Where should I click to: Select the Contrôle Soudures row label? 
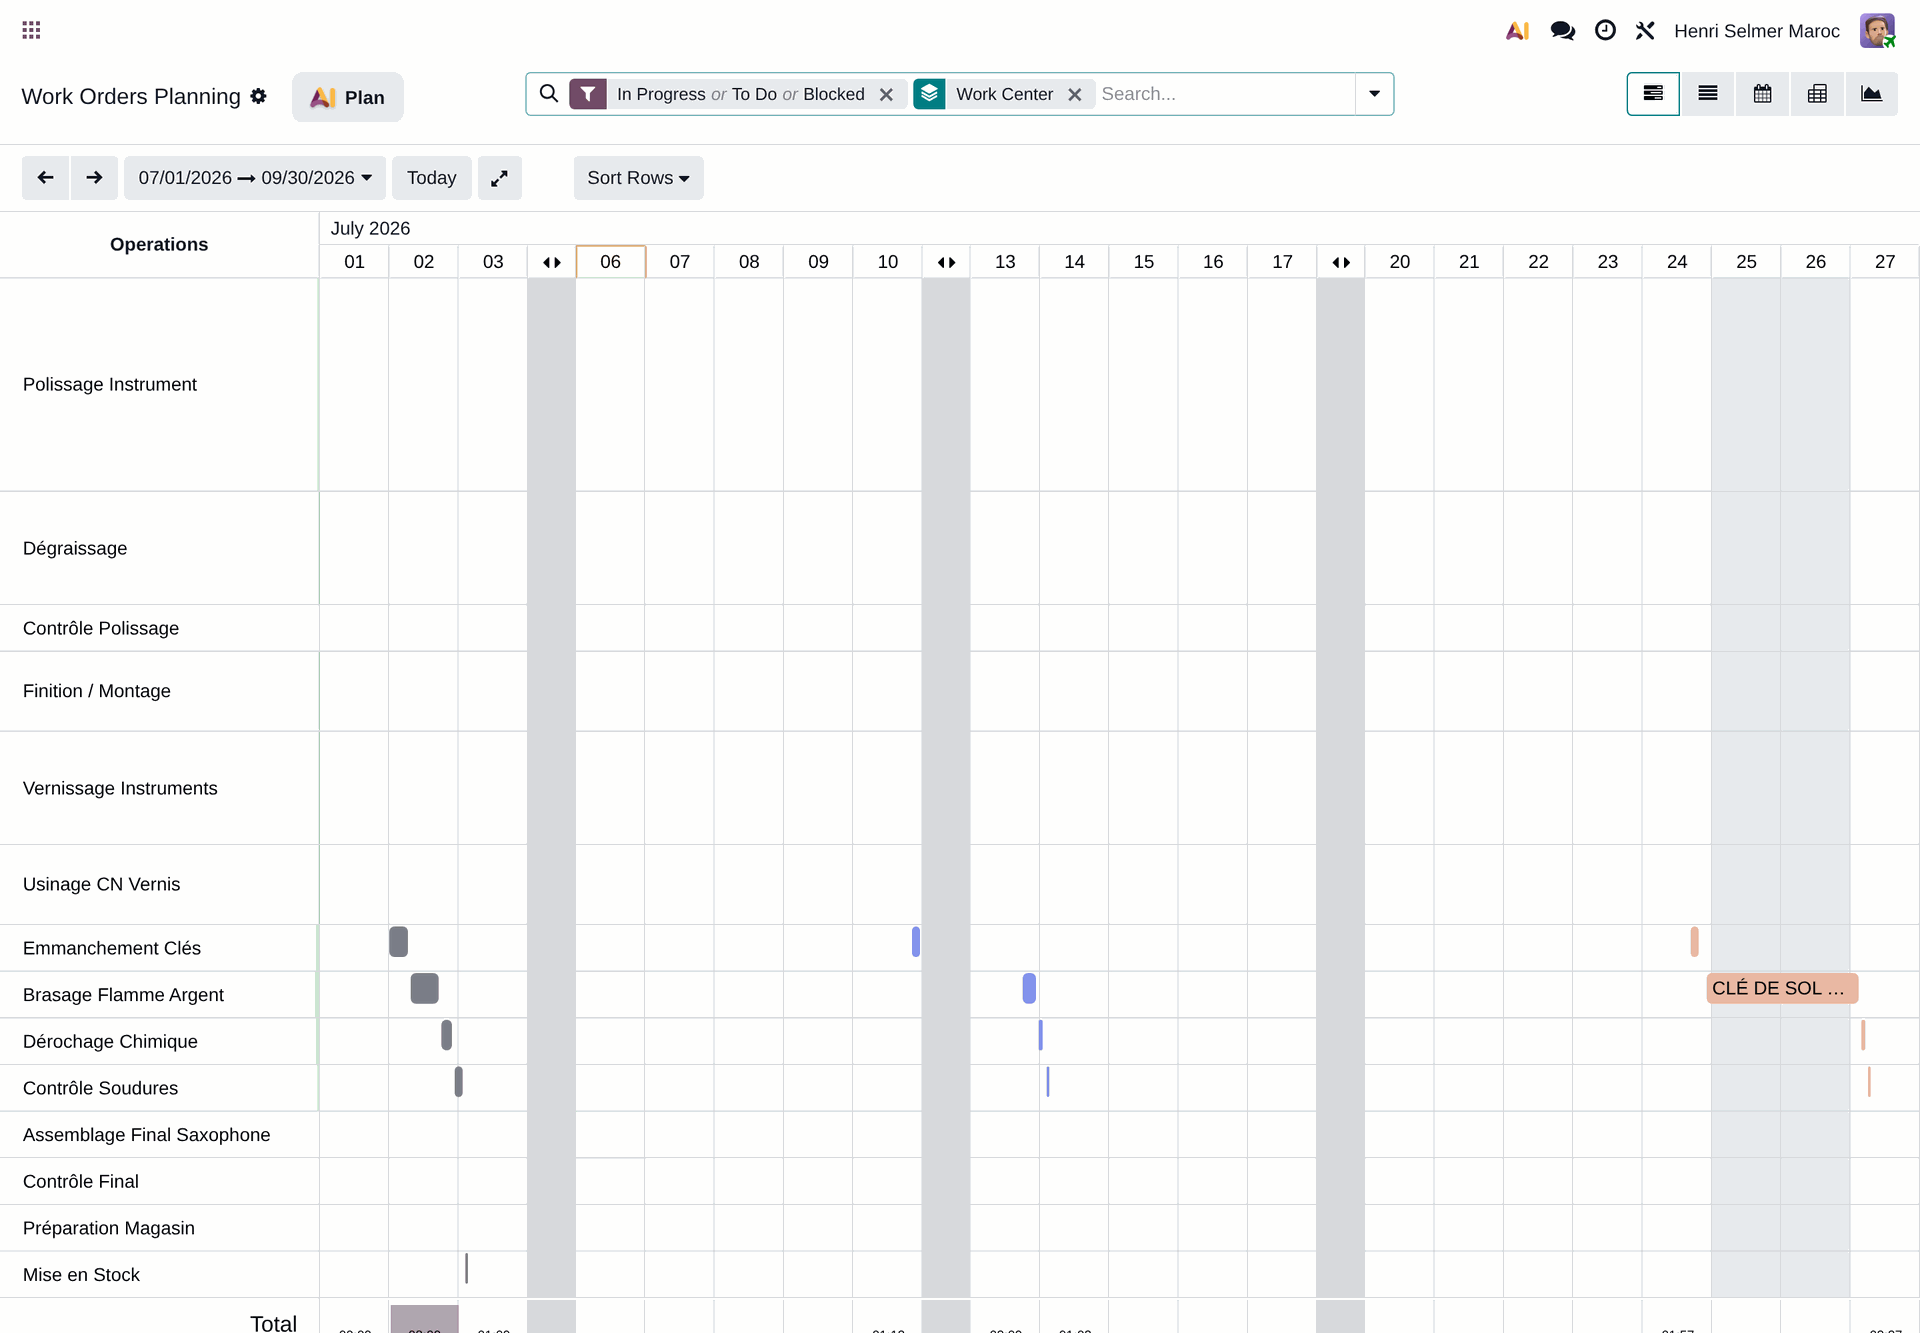[x=100, y=1088]
